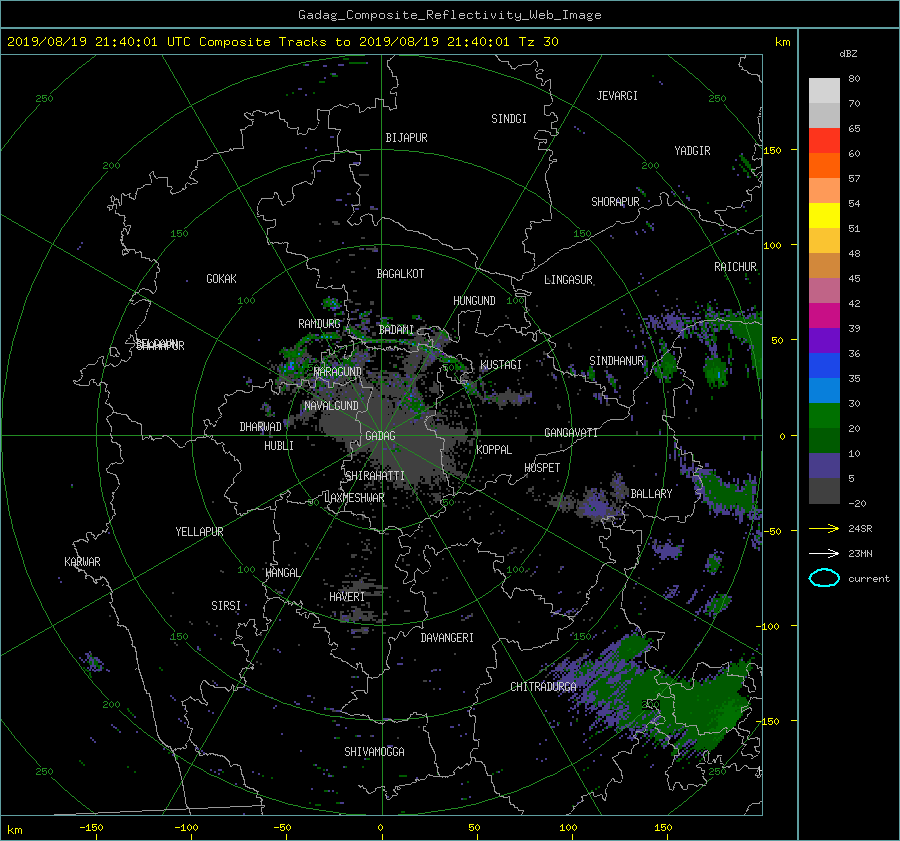Select the CHITRADURGA city label
The image size is (900, 841).
tap(543, 687)
